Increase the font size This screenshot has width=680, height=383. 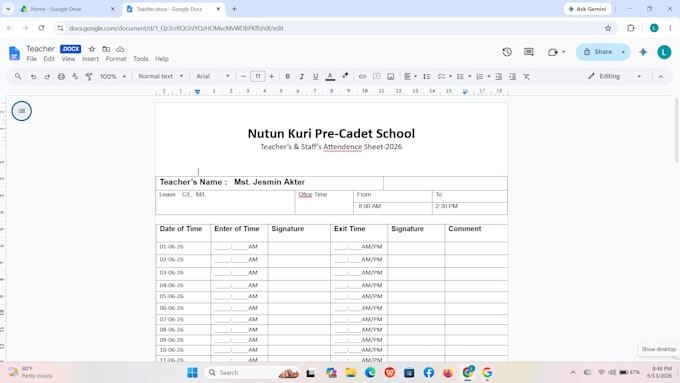coord(271,76)
